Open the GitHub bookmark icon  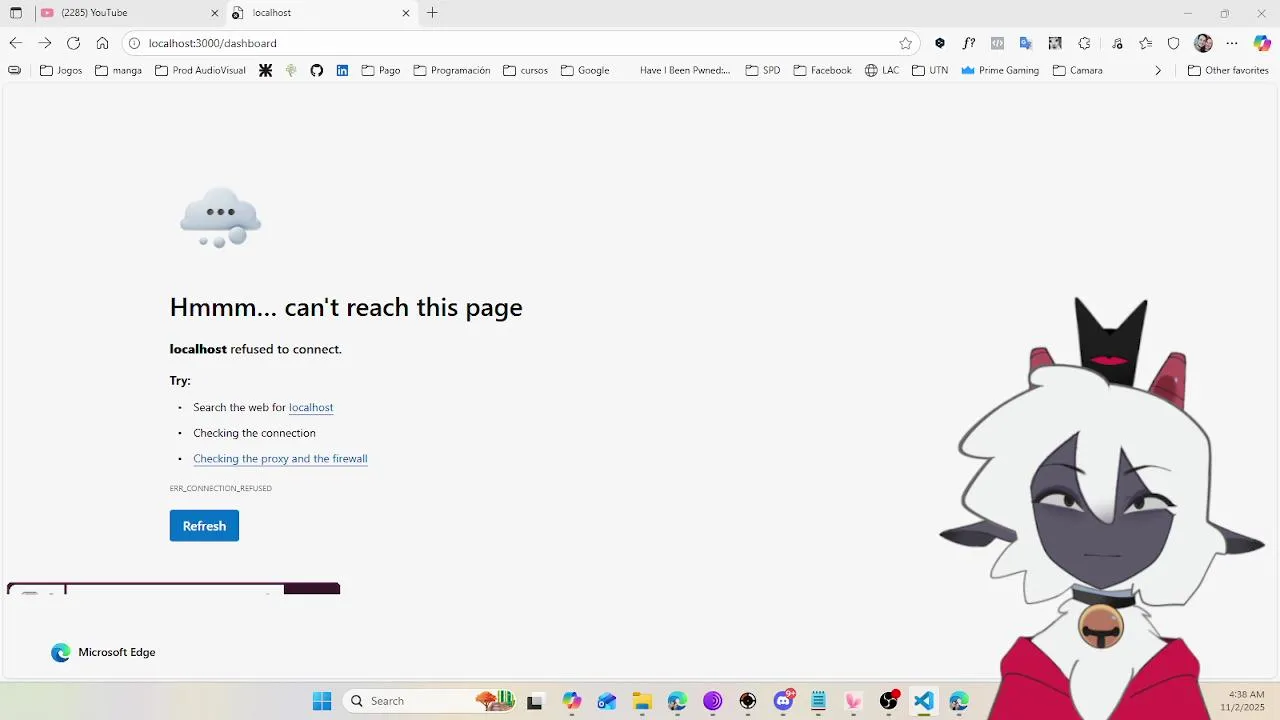click(x=316, y=70)
